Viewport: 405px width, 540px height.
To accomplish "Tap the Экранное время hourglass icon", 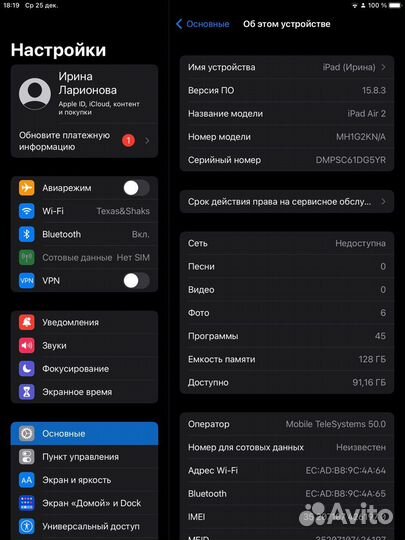I will [27, 392].
